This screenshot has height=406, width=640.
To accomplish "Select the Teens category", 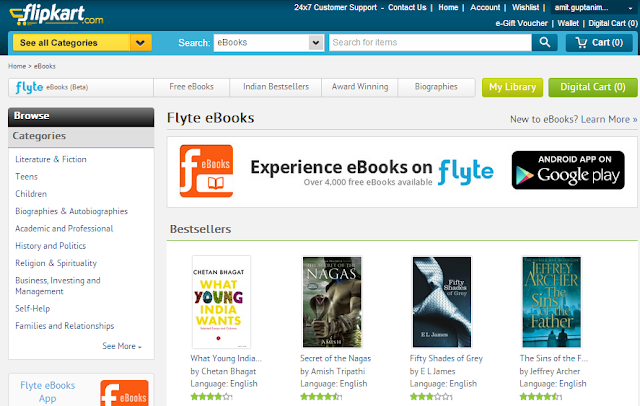I will coord(26,177).
